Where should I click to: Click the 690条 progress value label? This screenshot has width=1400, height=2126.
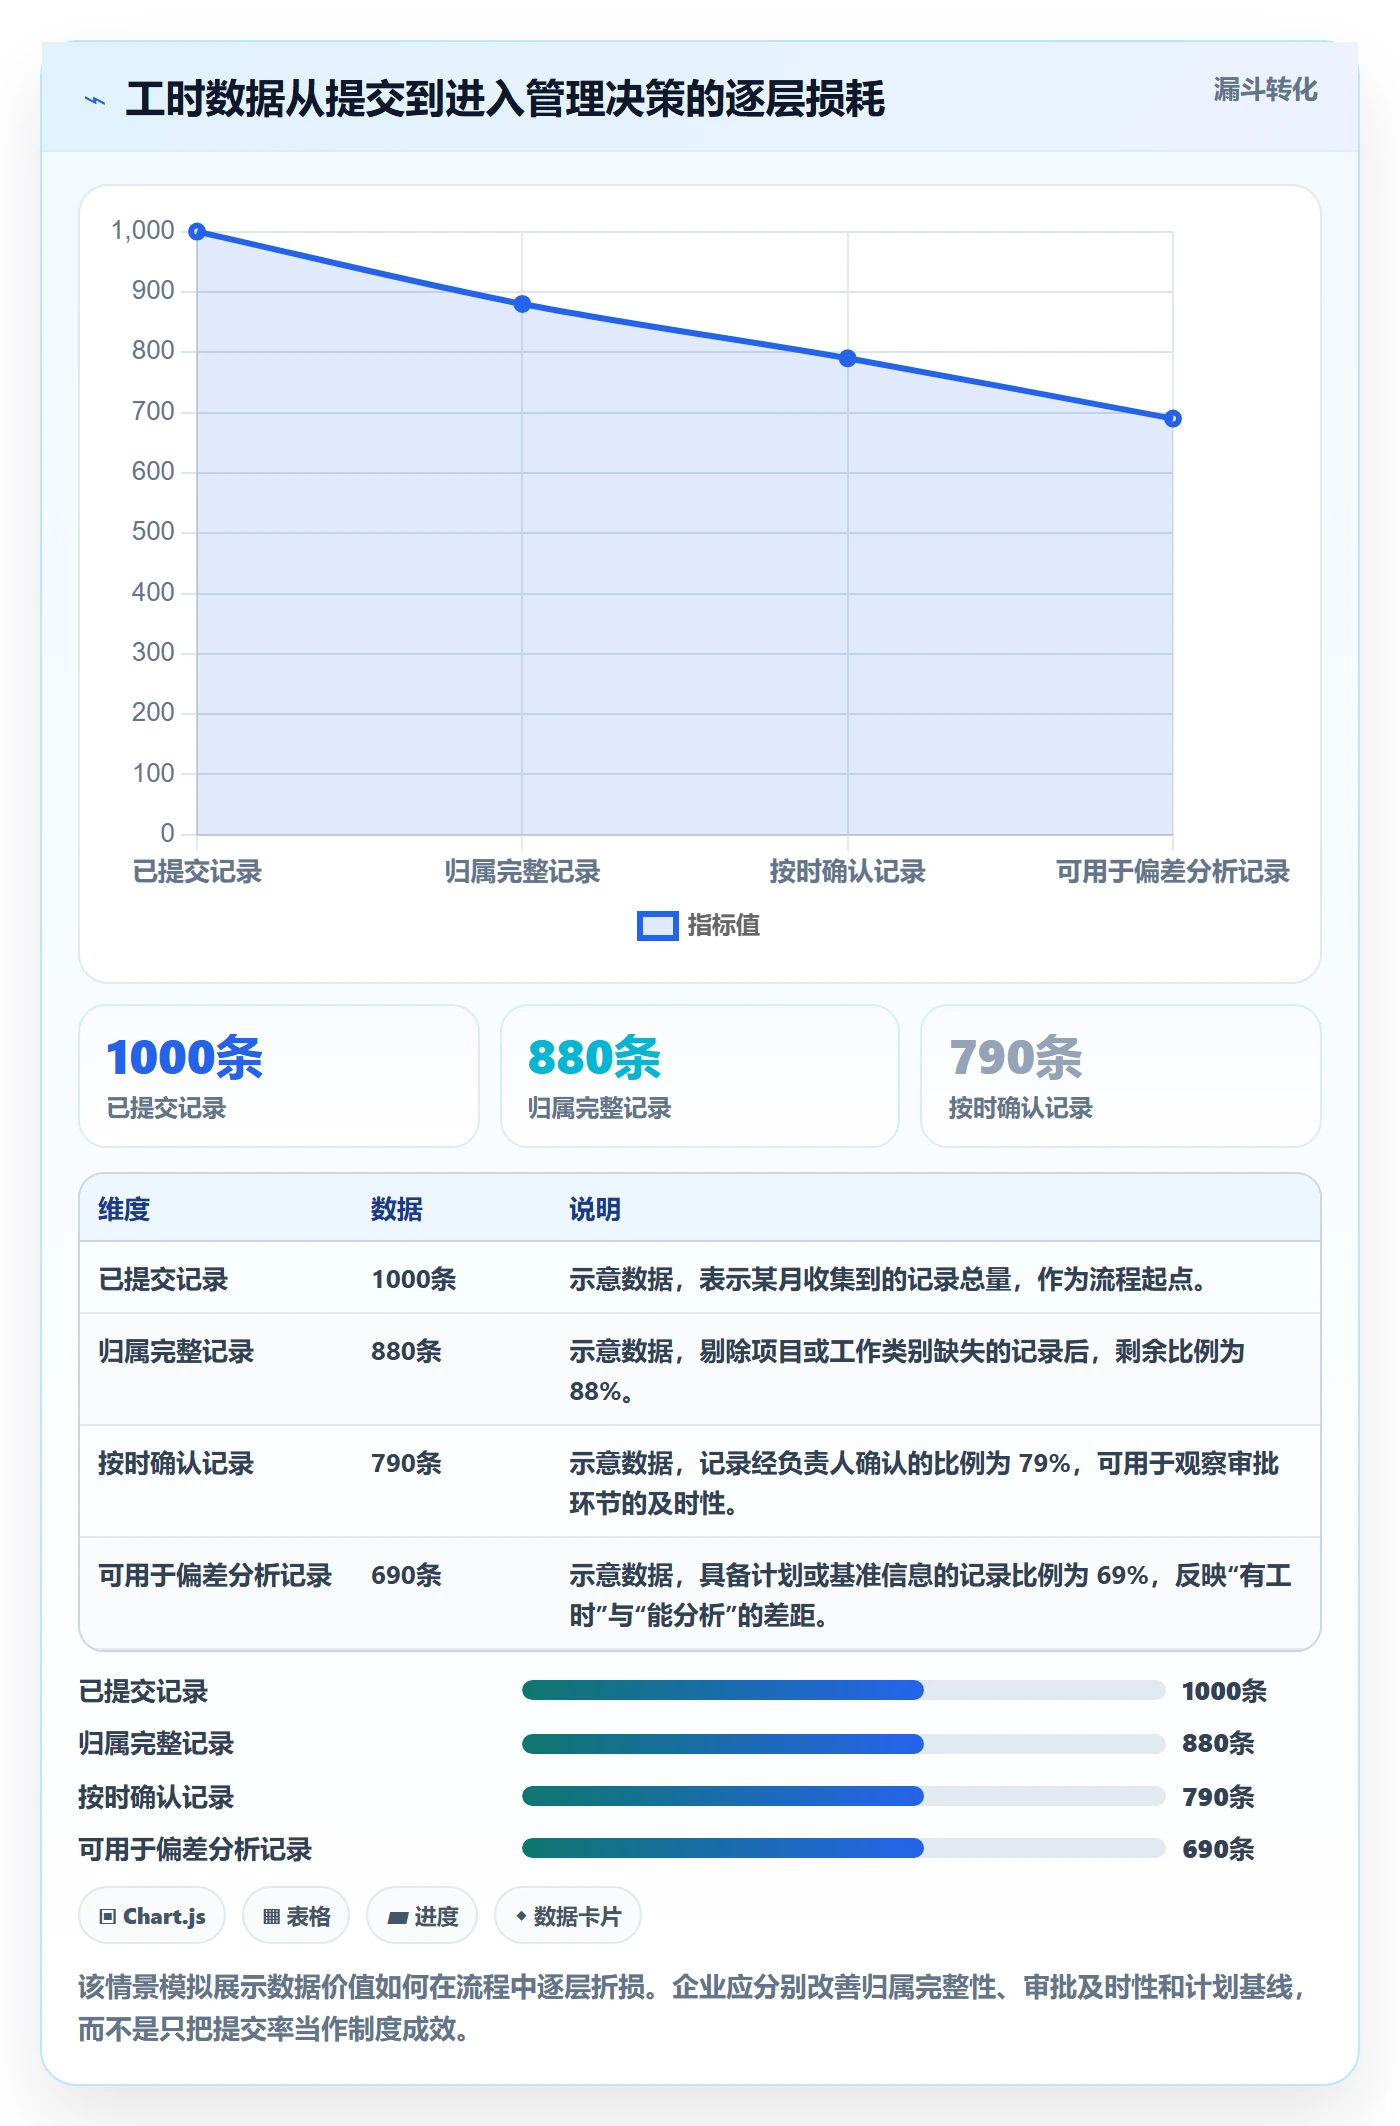(x=1218, y=1849)
